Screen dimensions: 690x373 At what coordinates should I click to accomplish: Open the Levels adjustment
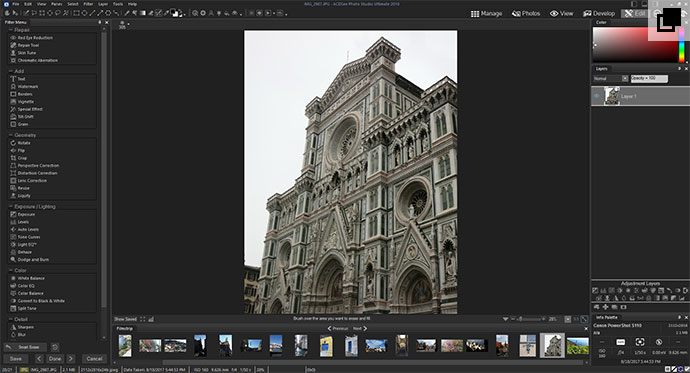click(x=20, y=222)
